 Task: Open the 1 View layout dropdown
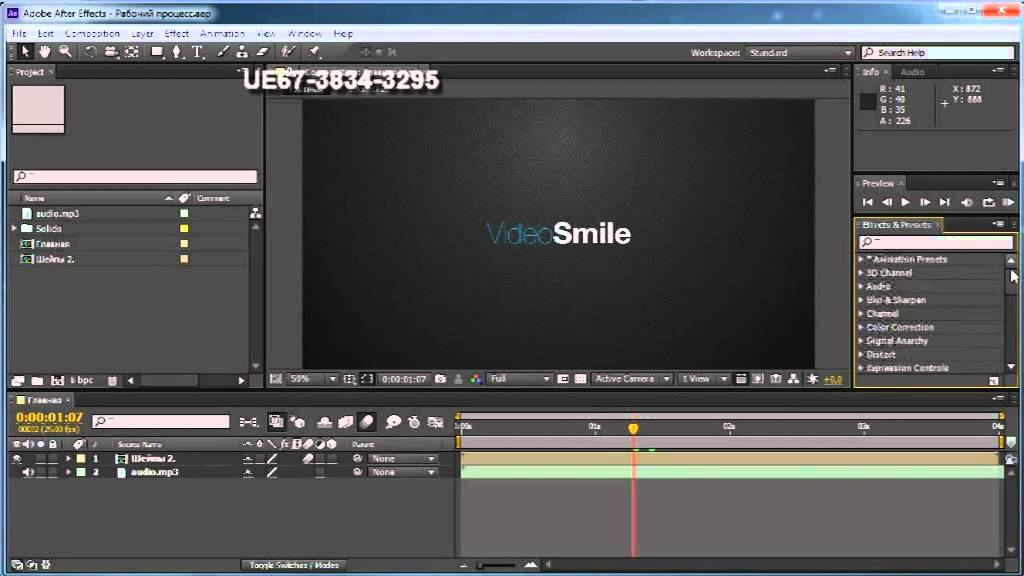[x=703, y=379]
